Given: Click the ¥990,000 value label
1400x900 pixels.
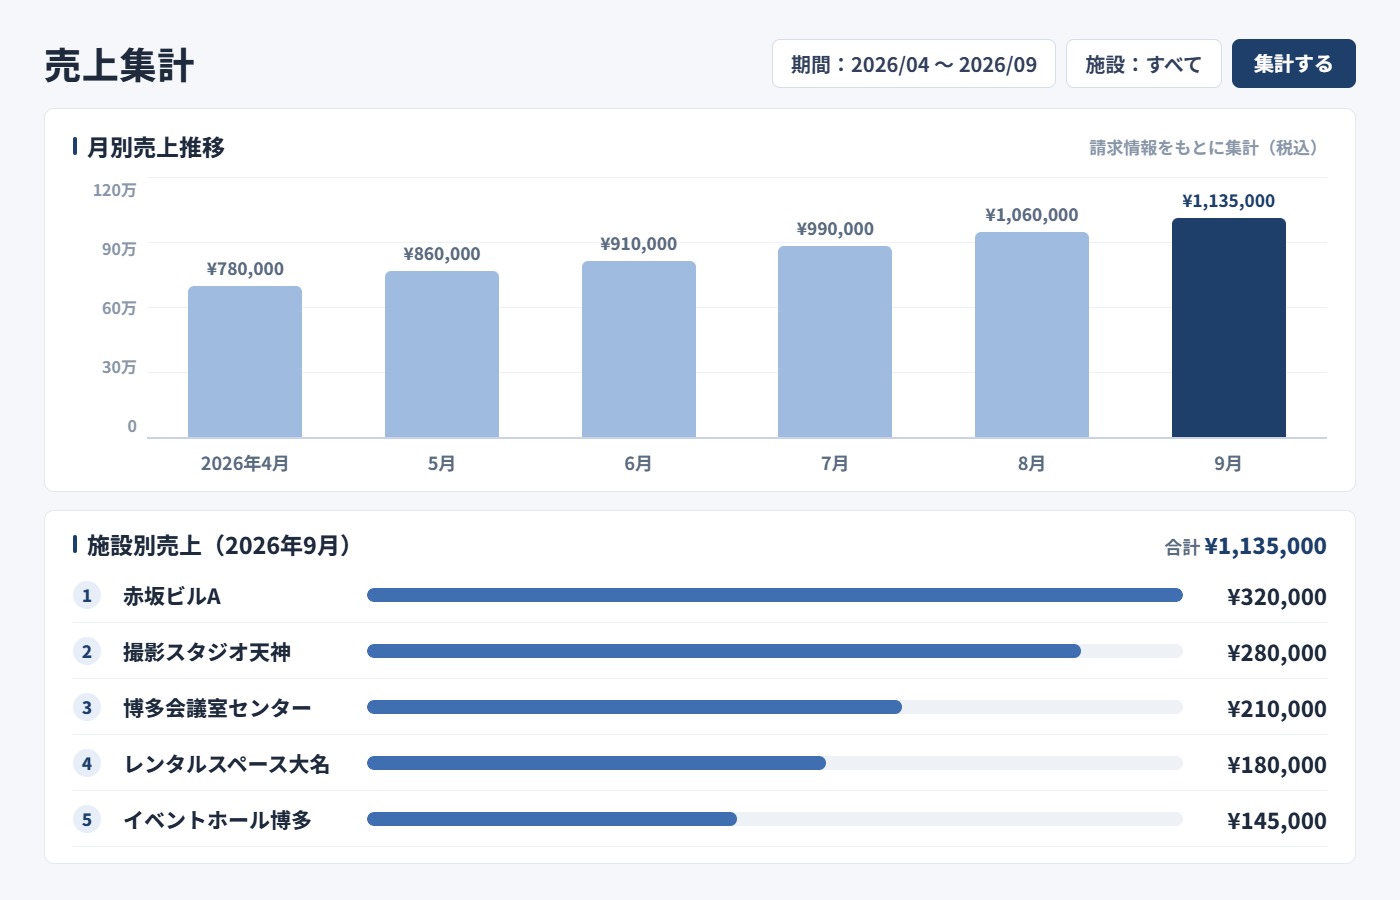Looking at the screenshot, I should pos(835,229).
